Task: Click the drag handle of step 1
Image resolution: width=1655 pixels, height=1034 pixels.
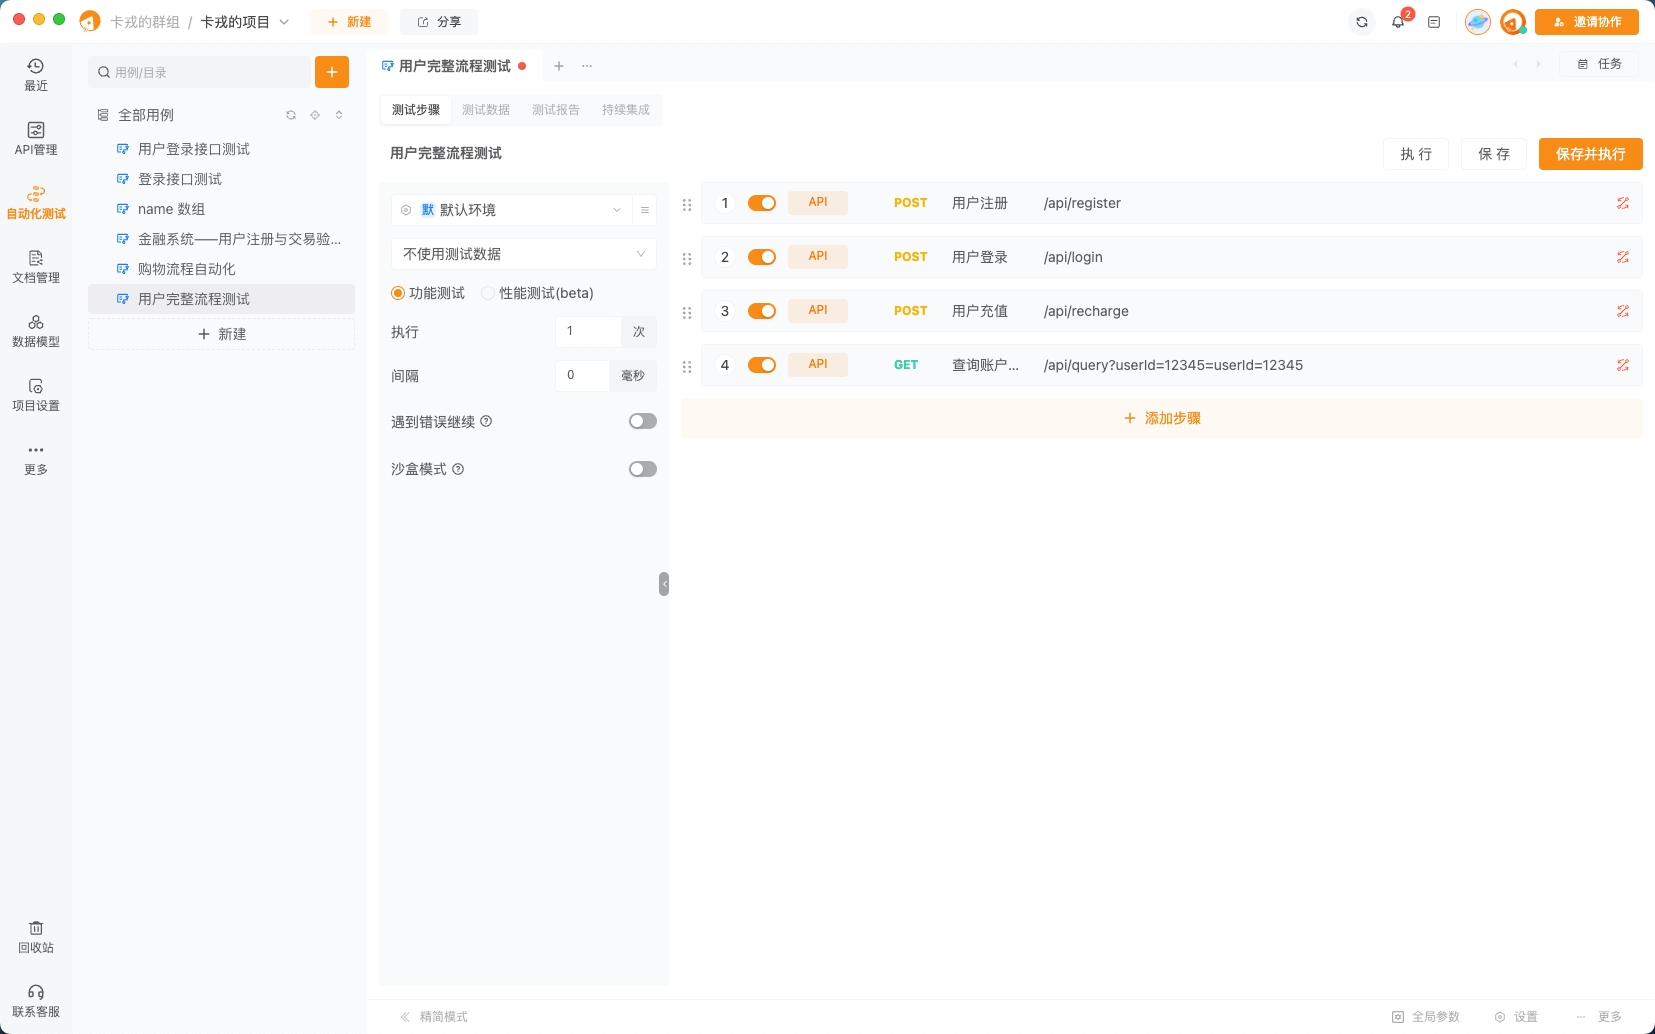Action: tap(687, 204)
